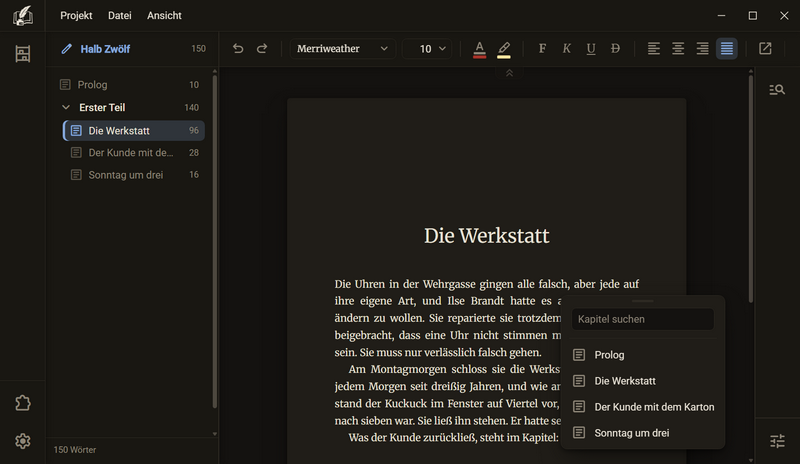Click the chapter tree vertical scrollbar
This screenshot has width=800, height=464.
point(215,241)
